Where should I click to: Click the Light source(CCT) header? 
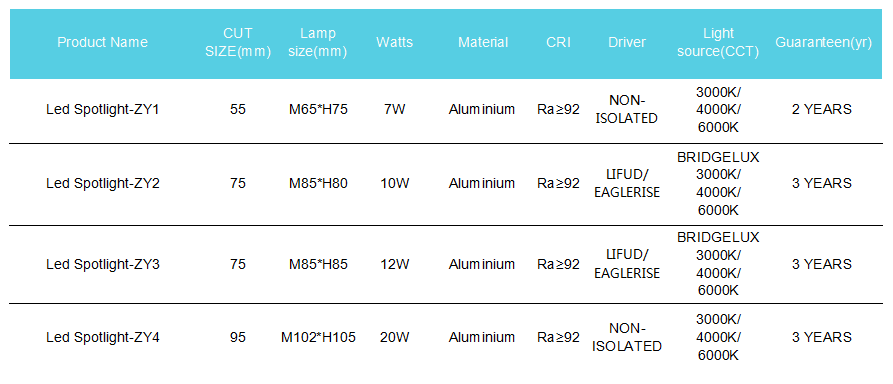[x=718, y=42]
